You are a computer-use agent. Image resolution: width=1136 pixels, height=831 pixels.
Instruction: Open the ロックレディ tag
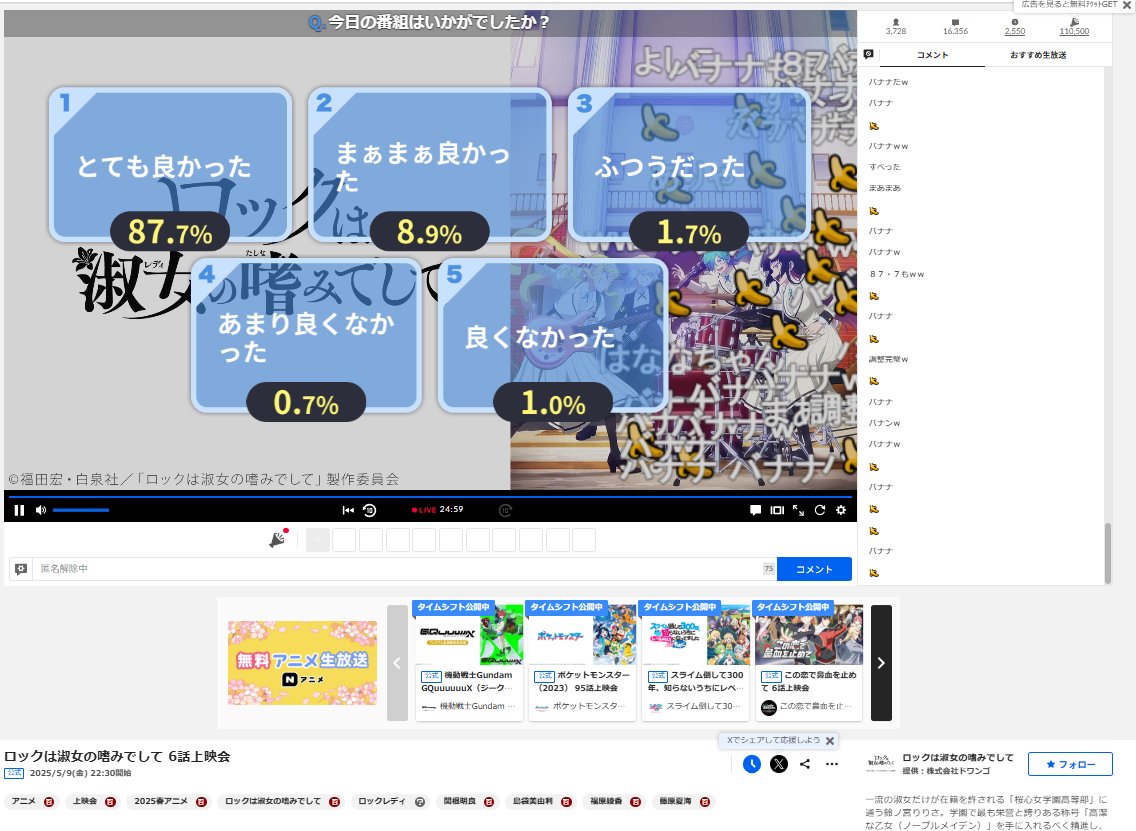[x=382, y=801]
